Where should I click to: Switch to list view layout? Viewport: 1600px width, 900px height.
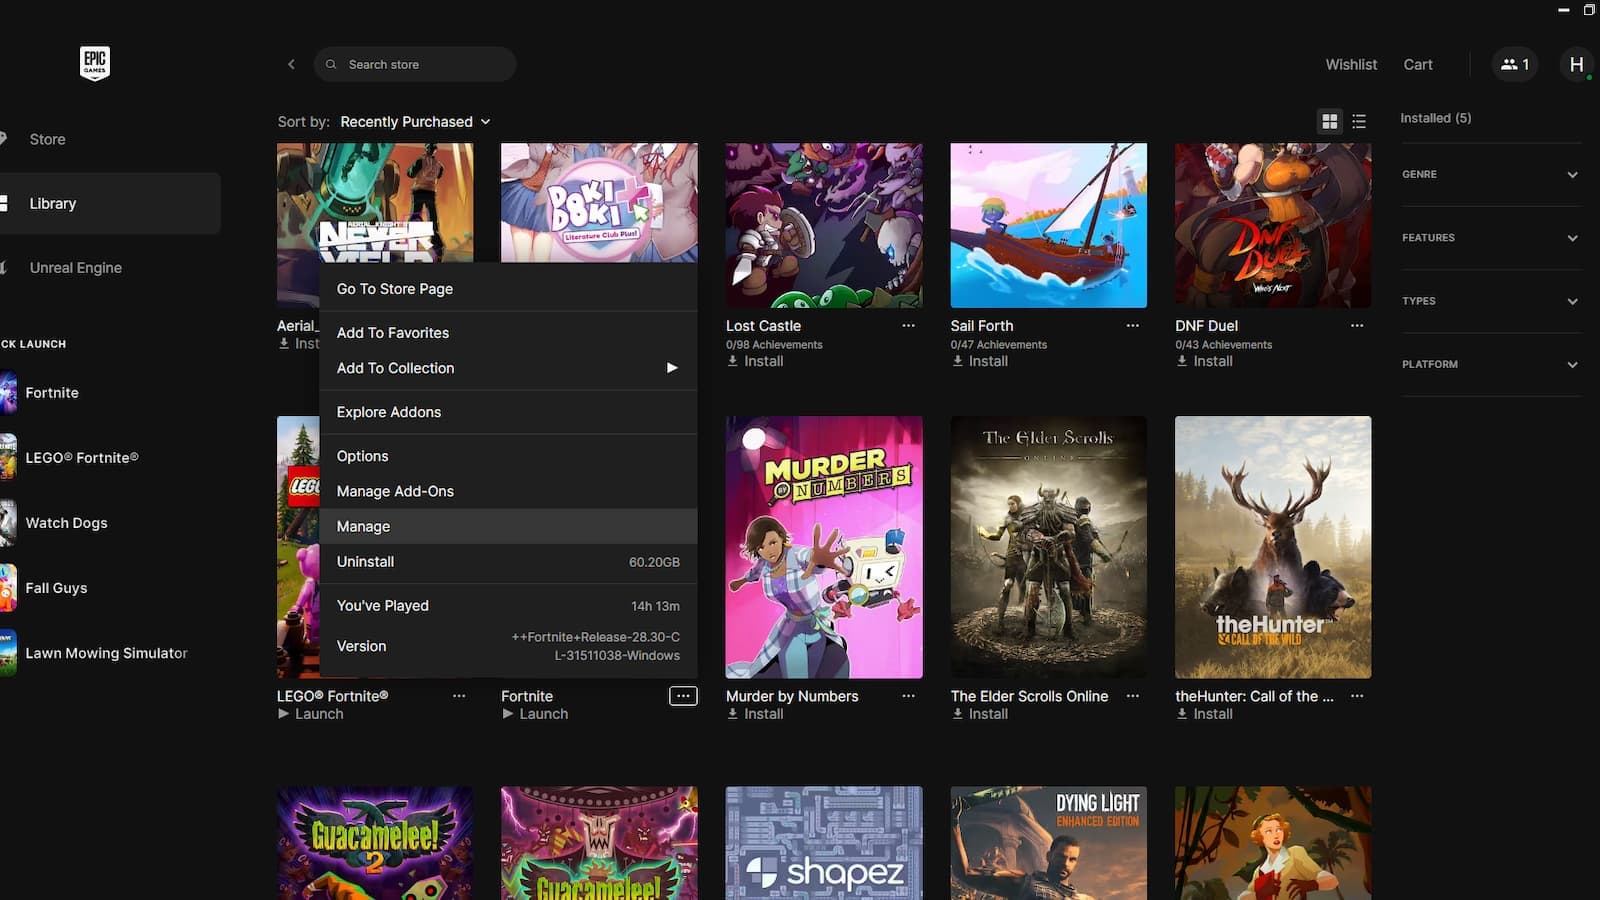(1359, 121)
